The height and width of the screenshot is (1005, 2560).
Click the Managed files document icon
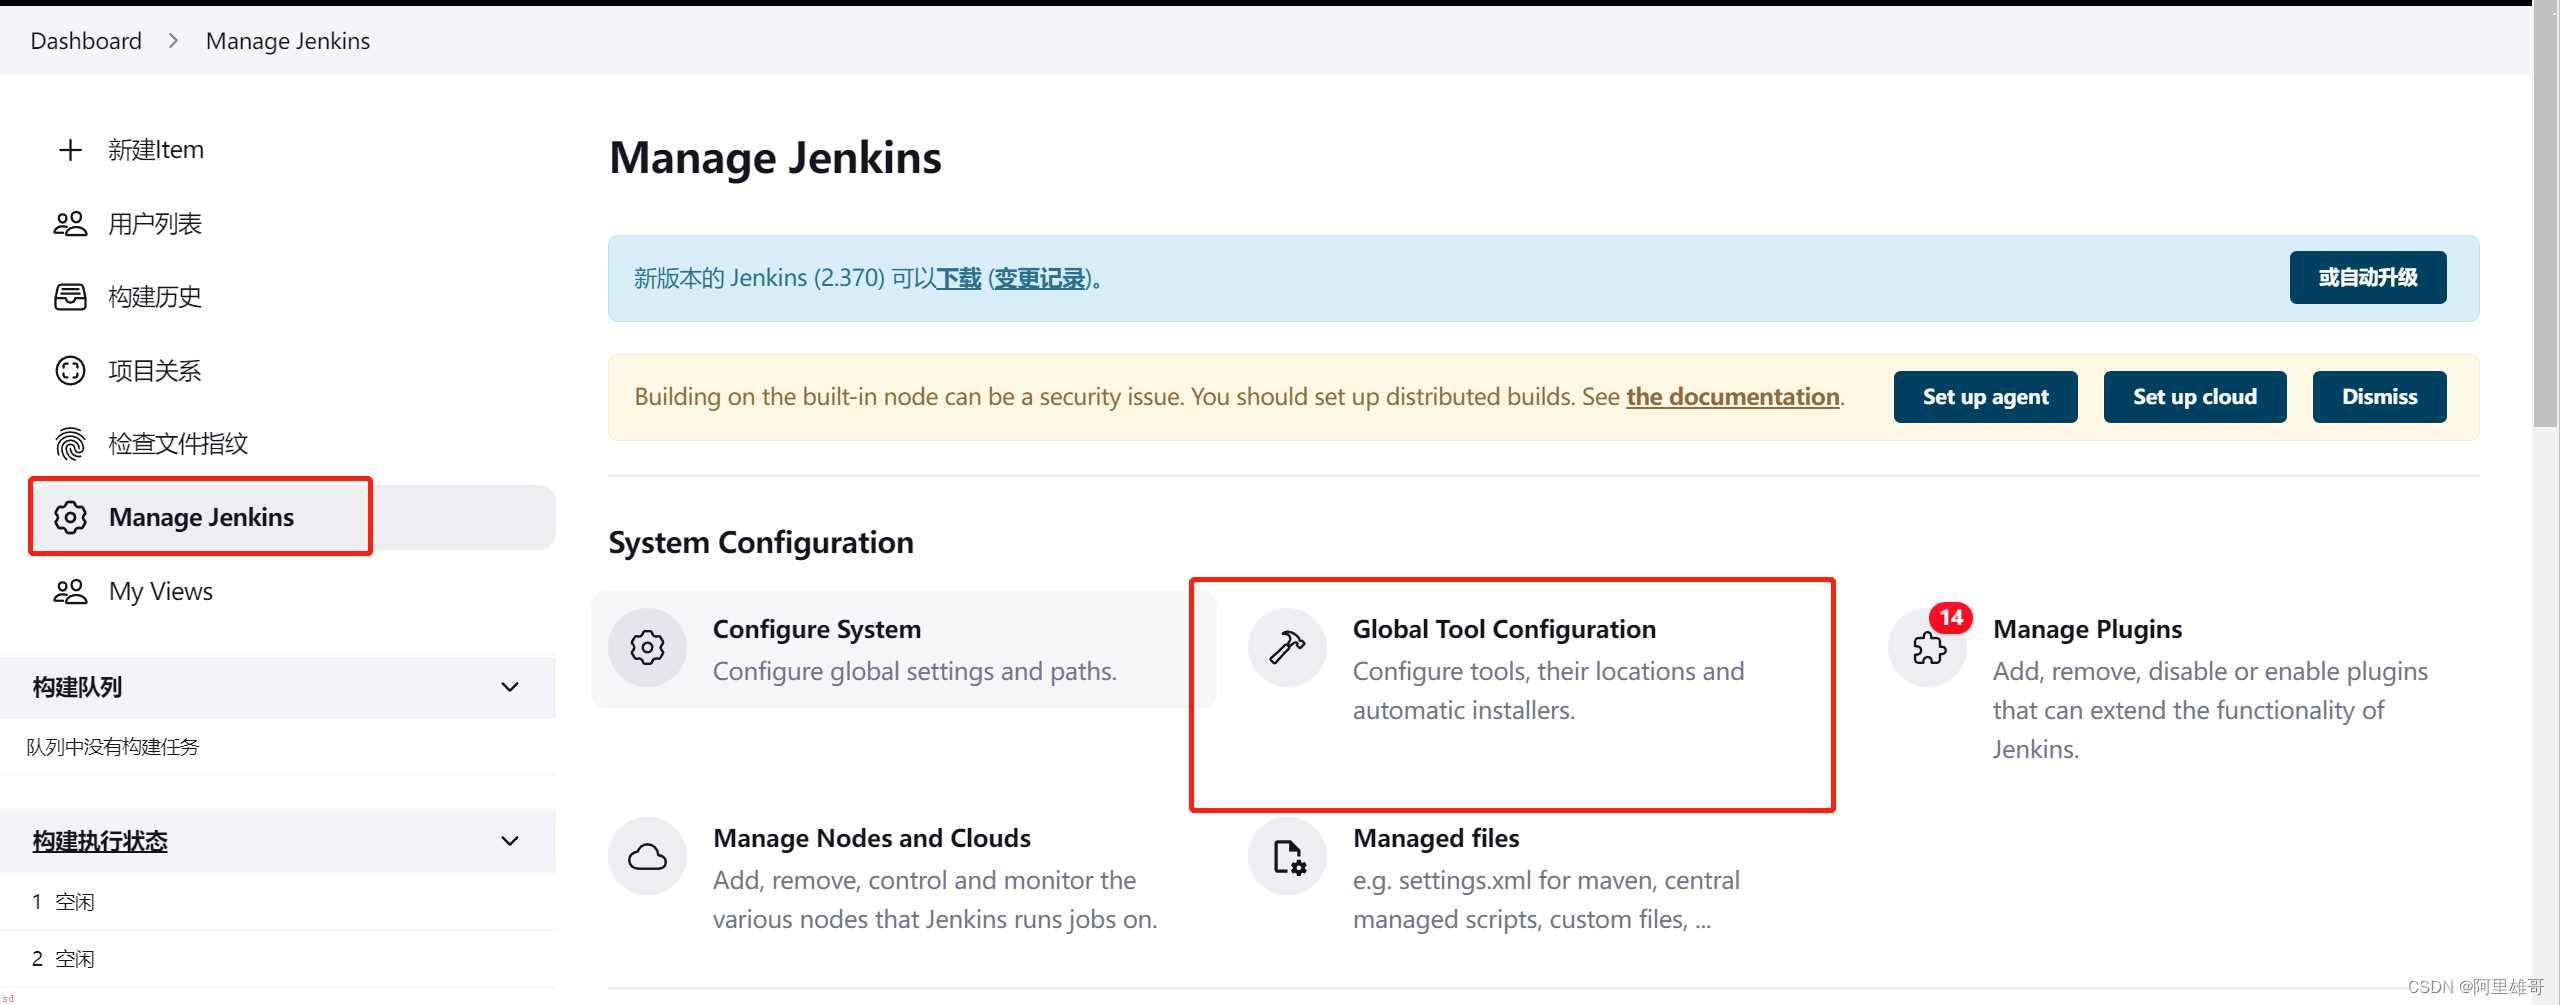tap(1287, 857)
